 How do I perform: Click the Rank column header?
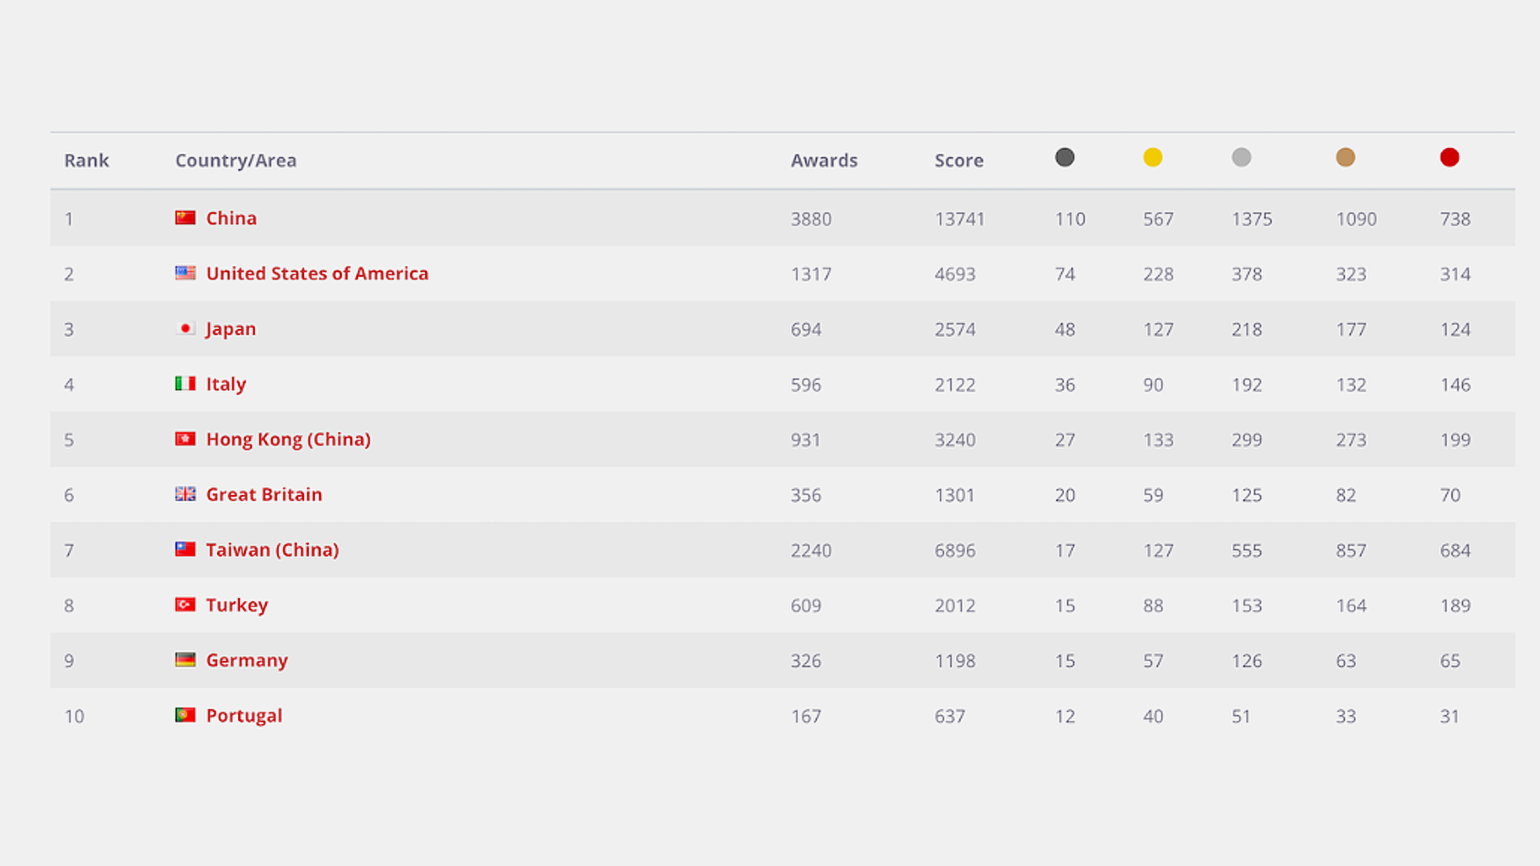86,160
